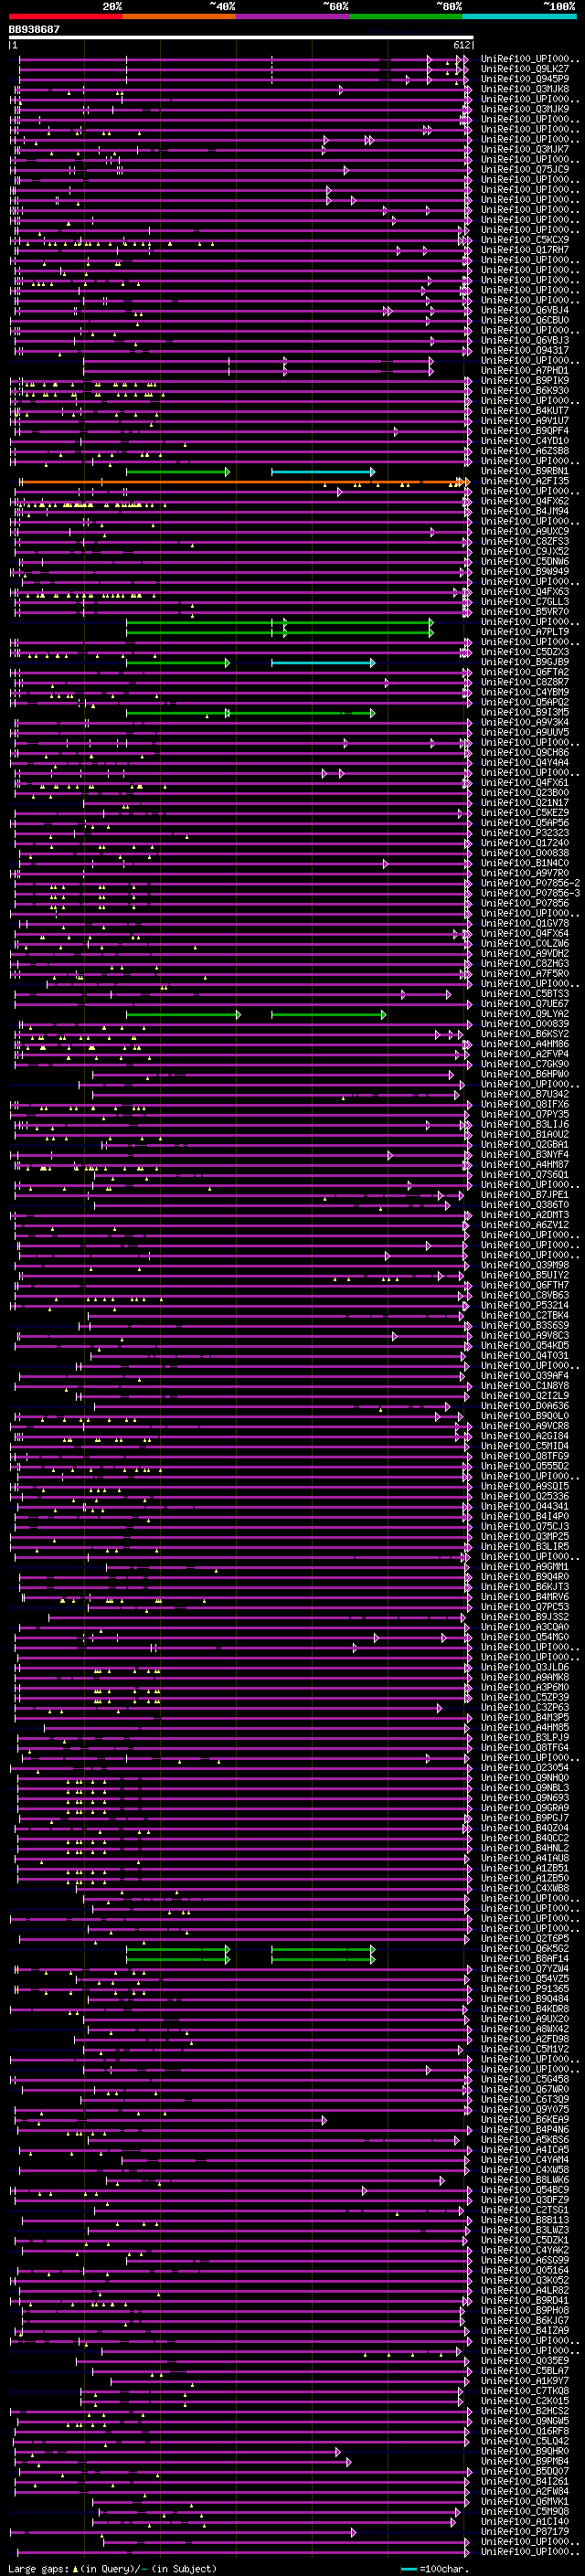The height and width of the screenshot is (2576, 585).
Task: Click the UniRef100_P32323 label
Action: tap(525, 833)
